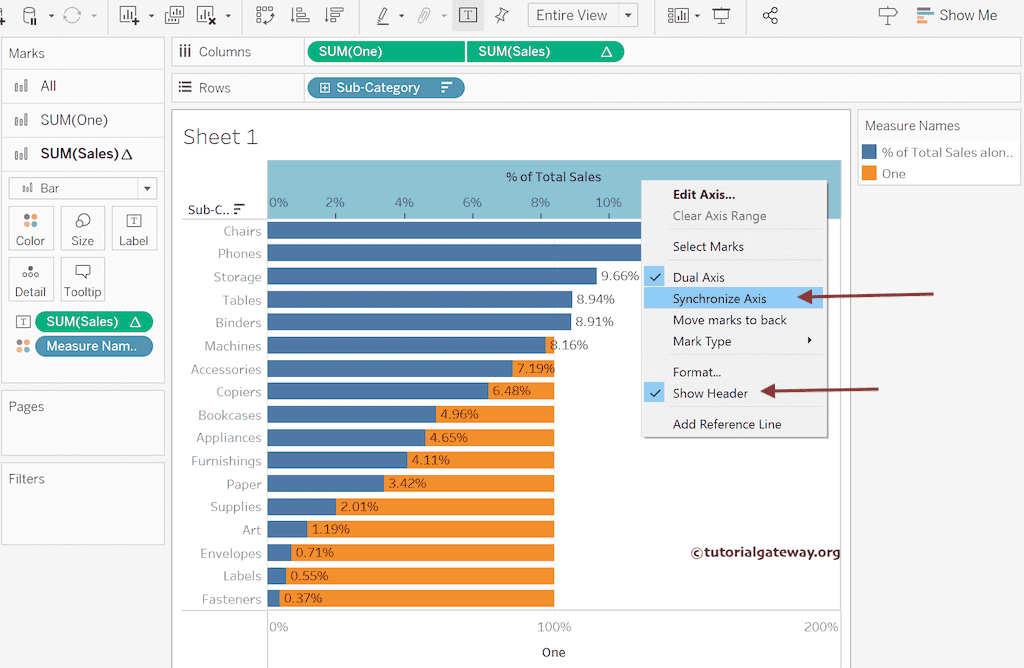Select Add Reference Line menu item
Image resolution: width=1024 pixels, height=668 pixels.
coord(727,424)
